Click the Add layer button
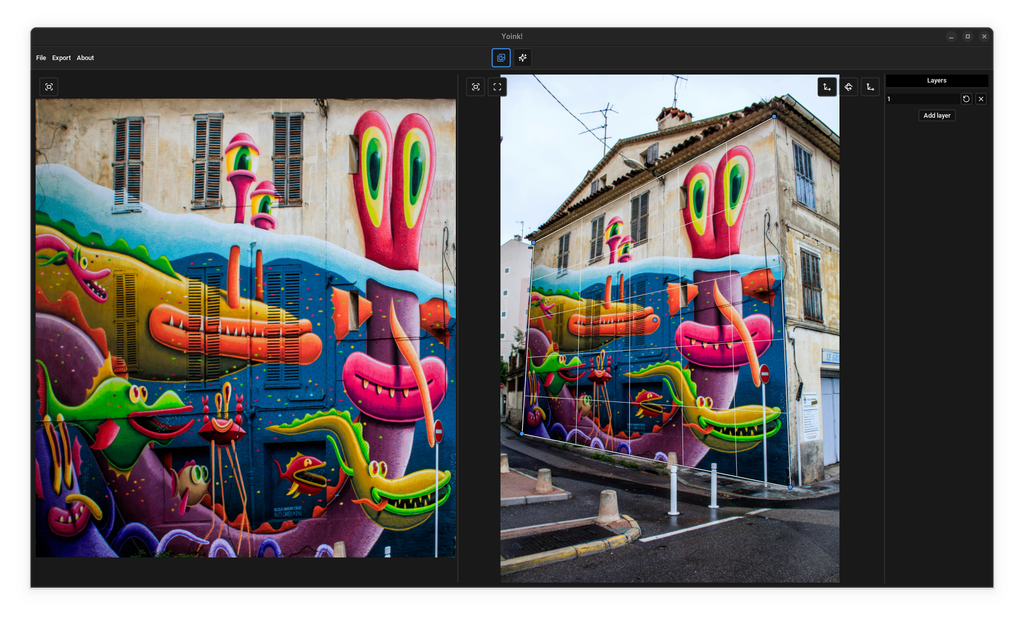 [937, 116]
